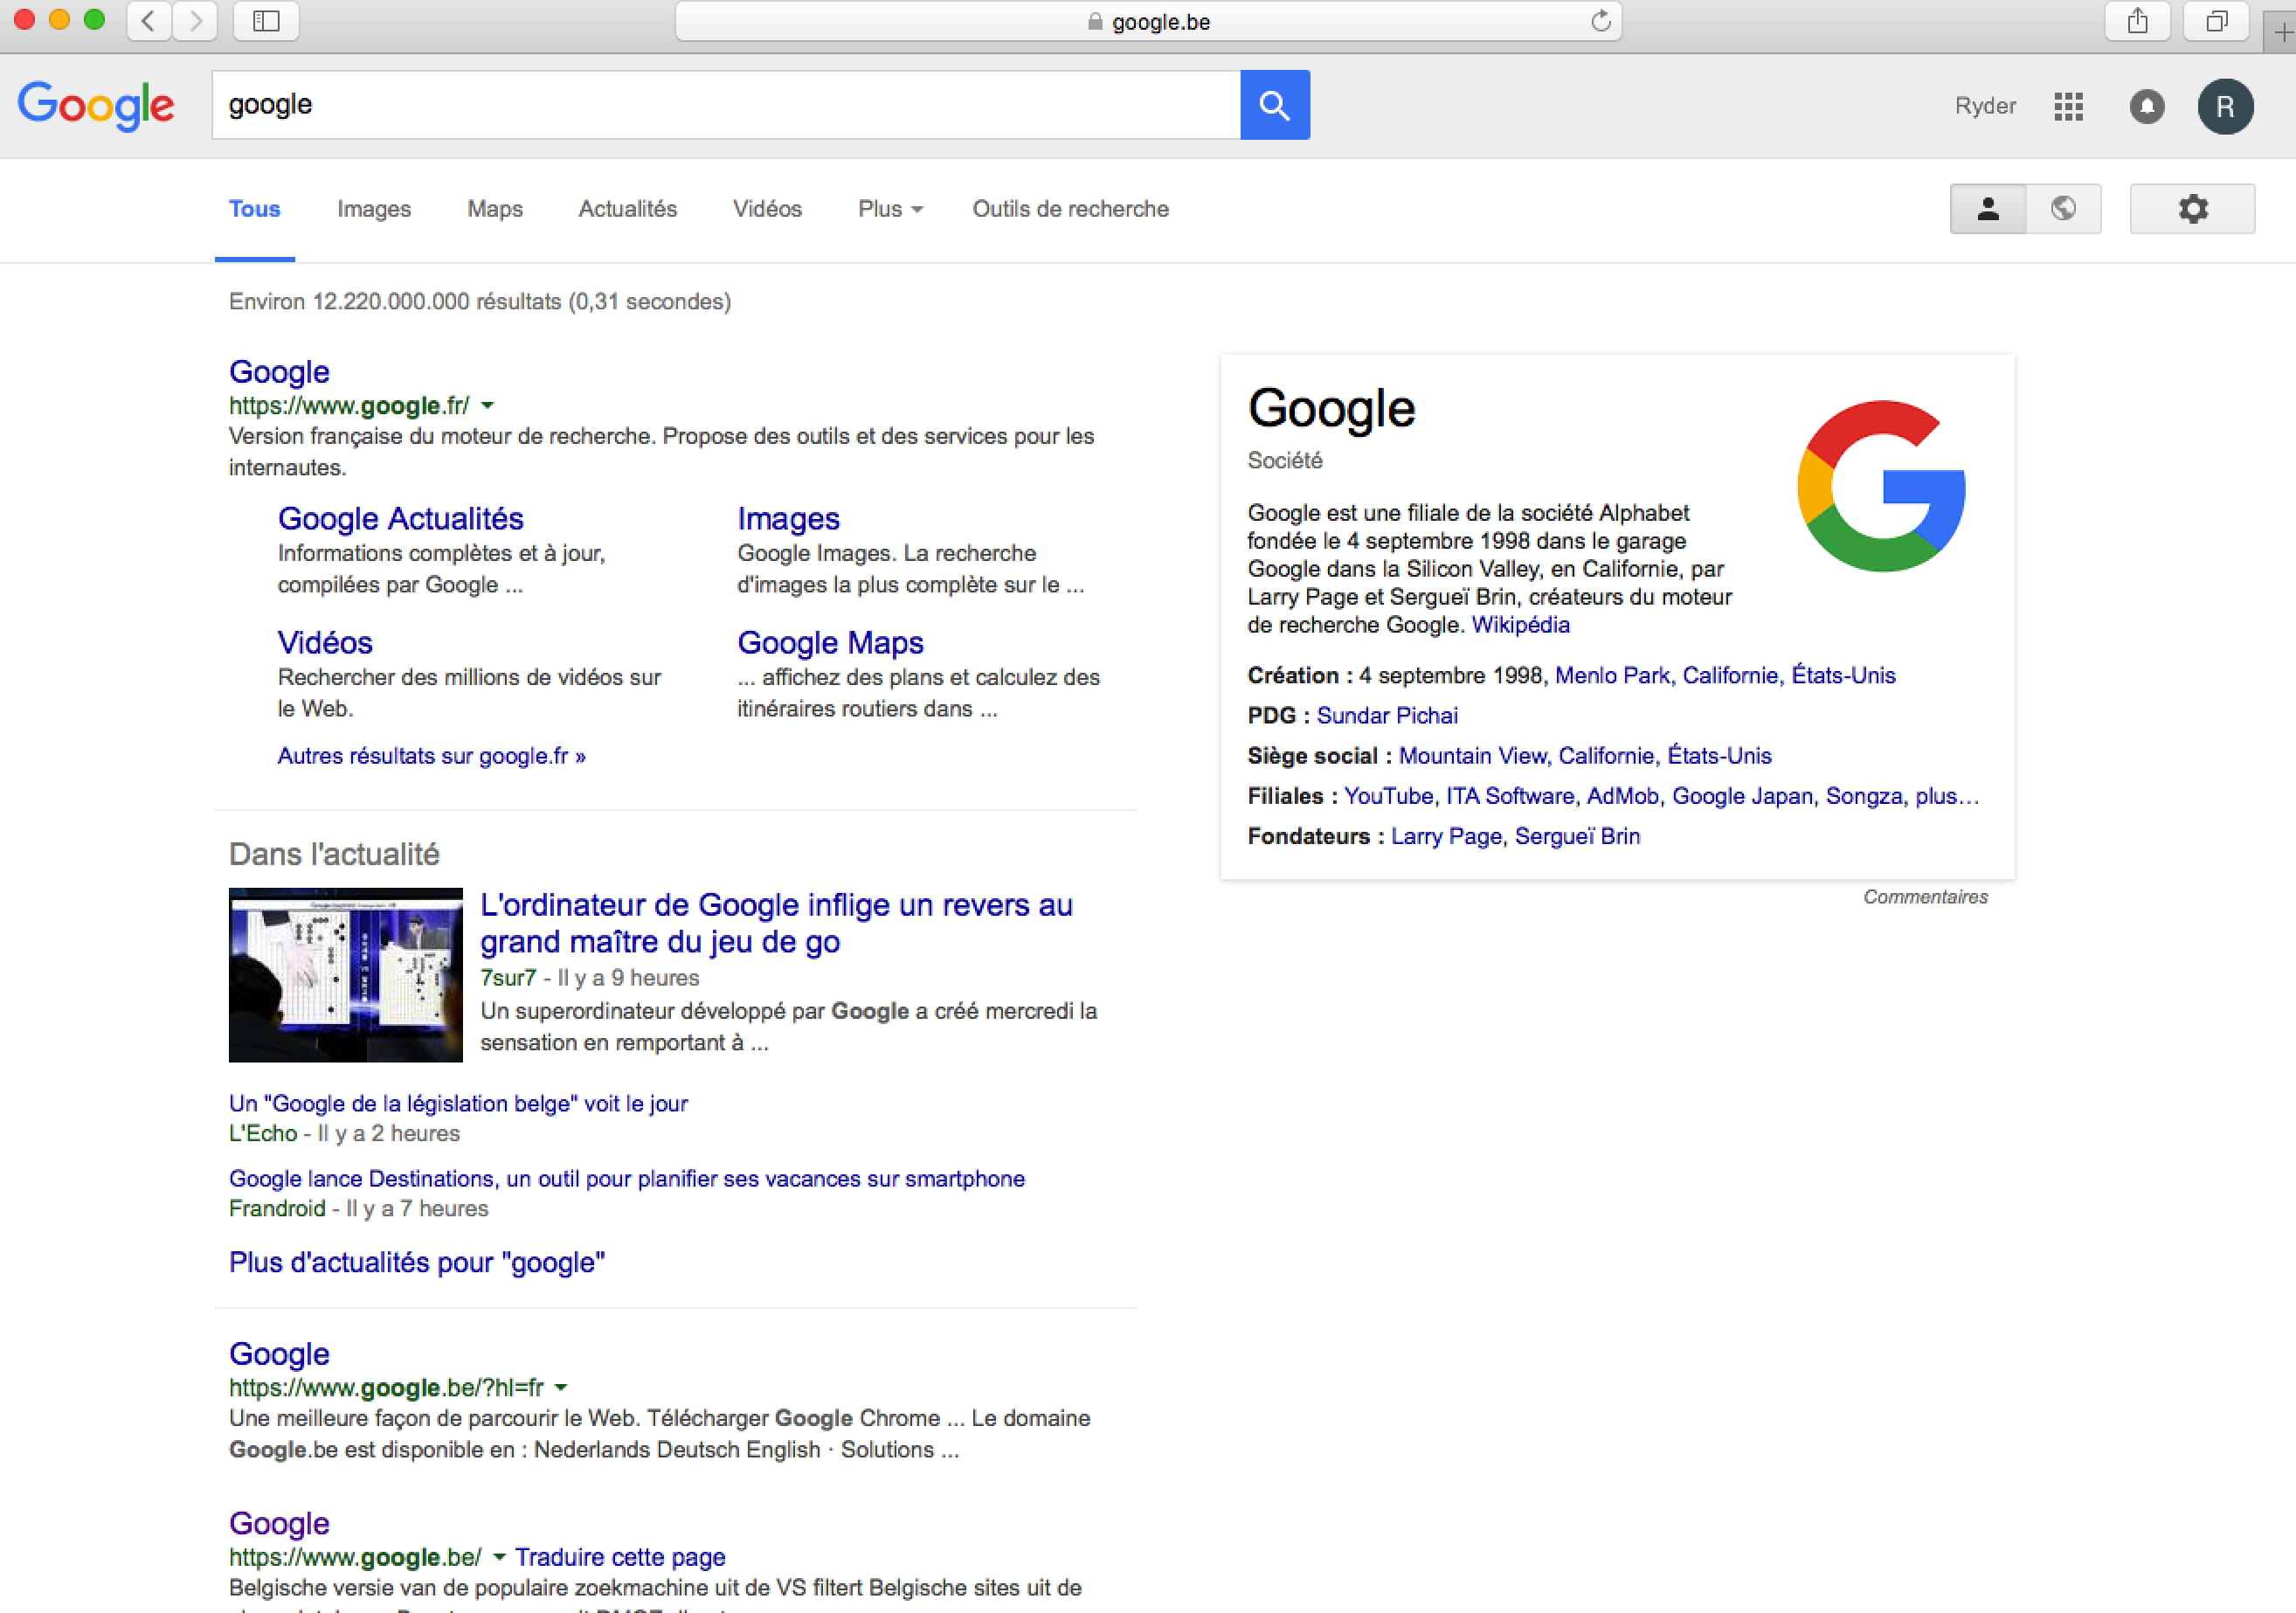Toggle the Safari sidebar button
This screenshot has width=2296, height=1613.
pos(266,21)
